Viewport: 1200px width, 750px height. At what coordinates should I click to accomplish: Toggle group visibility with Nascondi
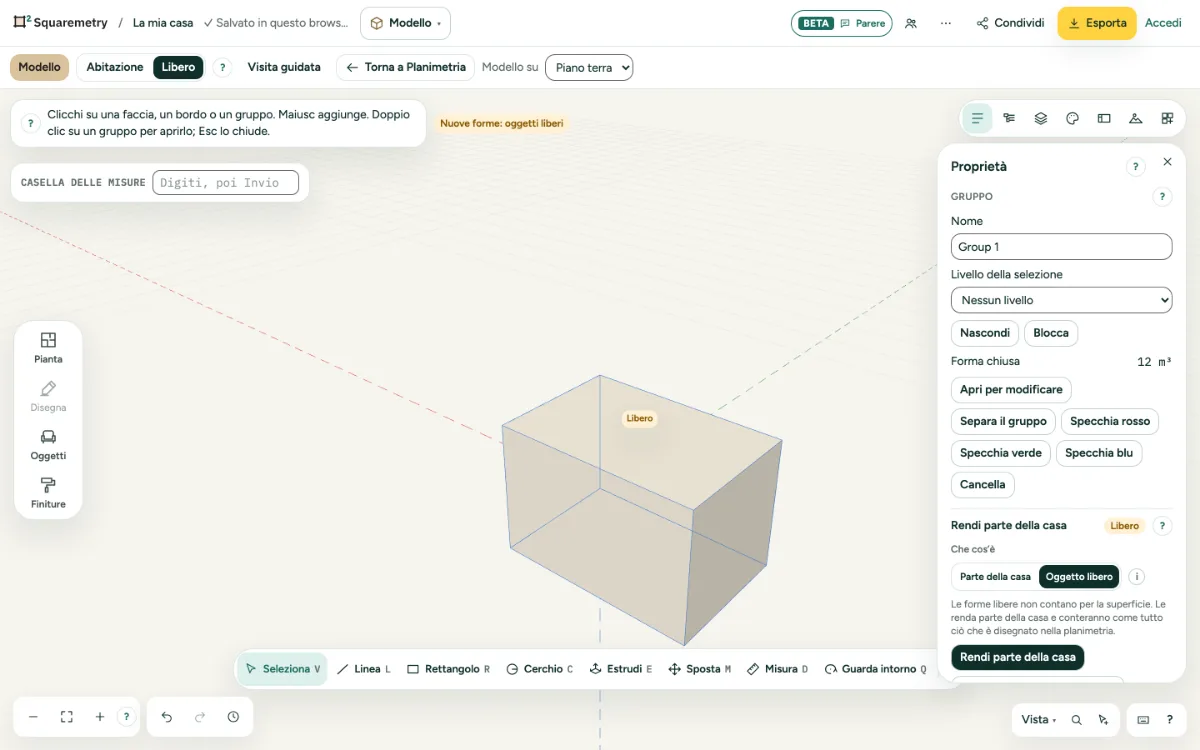point(985,333)
